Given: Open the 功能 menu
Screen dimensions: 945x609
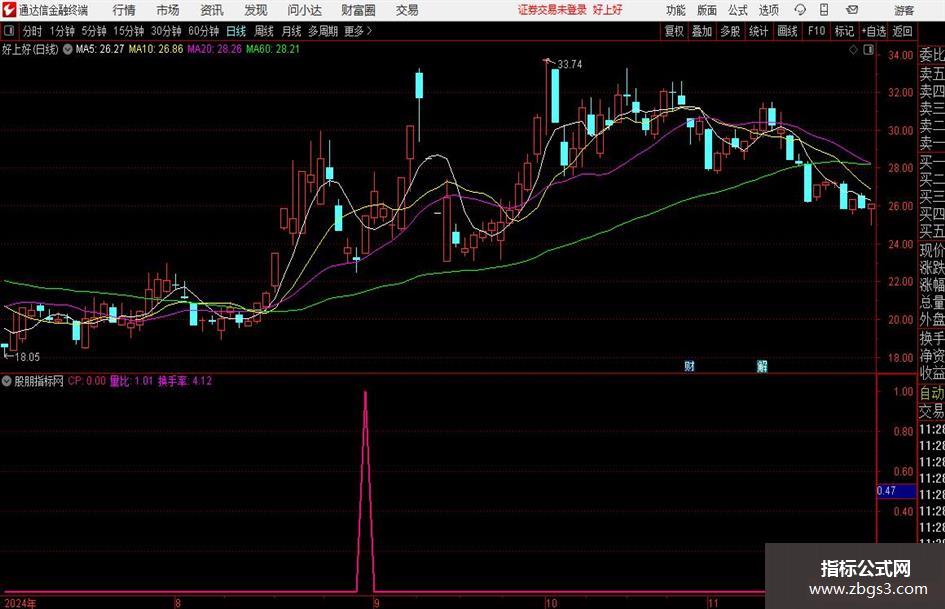Looking at the screenshot, I should coord(676,10).
